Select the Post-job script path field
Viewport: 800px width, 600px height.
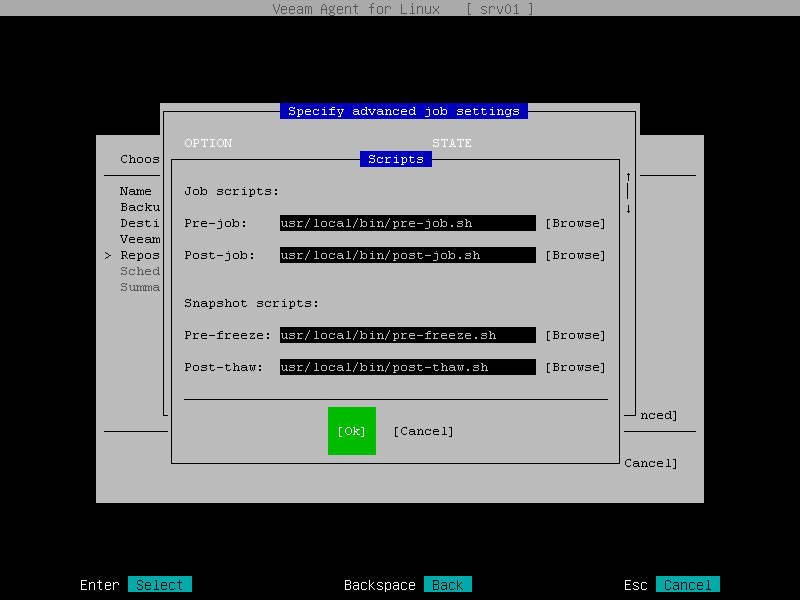tap(407, 255)
